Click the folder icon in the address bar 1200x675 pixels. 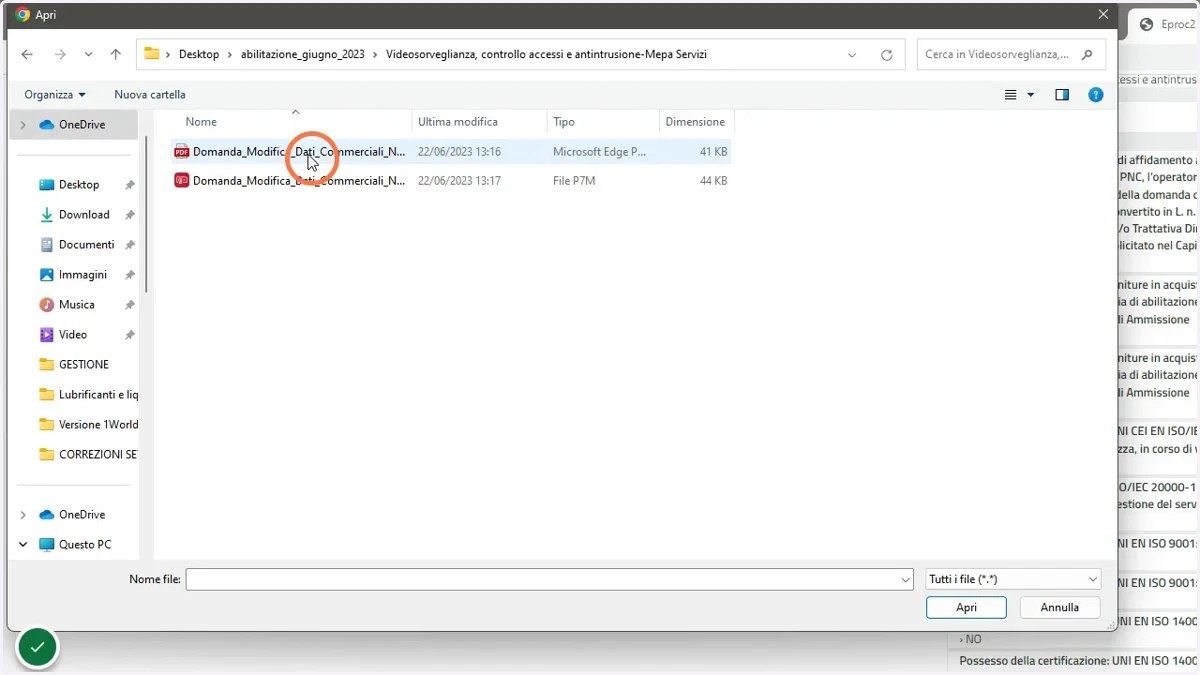click(x=152, y=54)
